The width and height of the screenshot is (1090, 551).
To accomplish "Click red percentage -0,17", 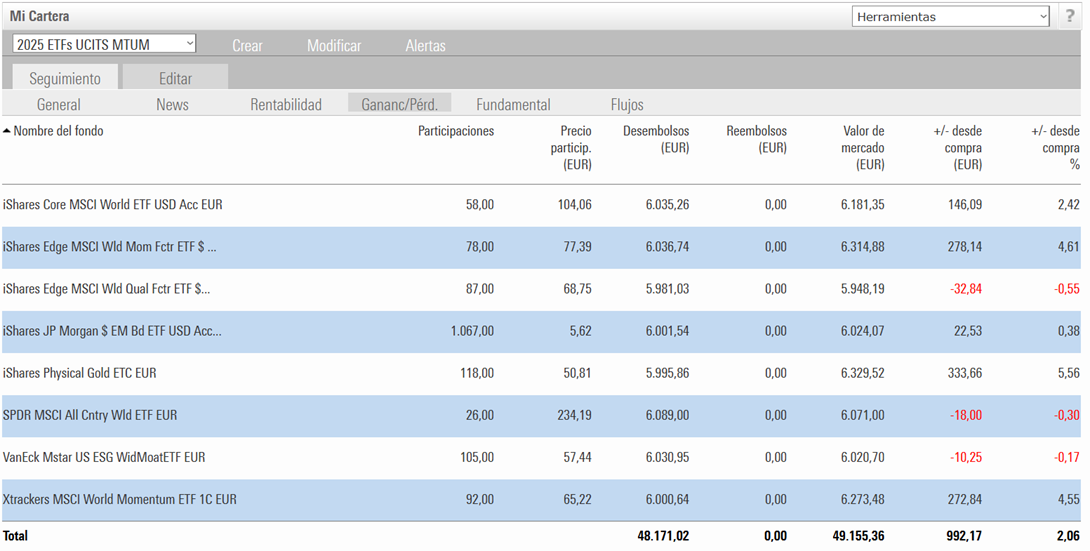I will click(1067, 457).
